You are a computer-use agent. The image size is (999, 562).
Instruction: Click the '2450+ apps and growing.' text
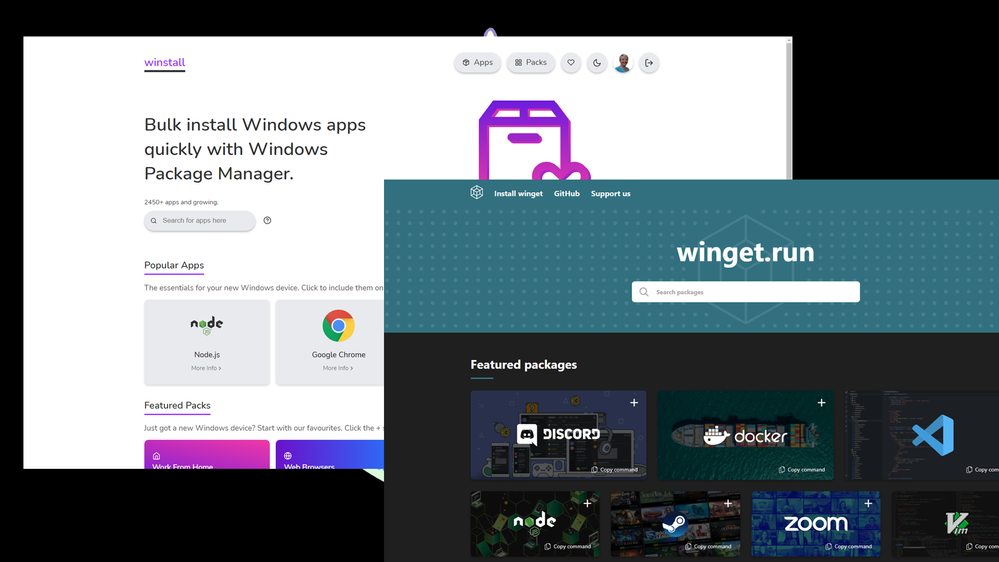tap(181, 202)
